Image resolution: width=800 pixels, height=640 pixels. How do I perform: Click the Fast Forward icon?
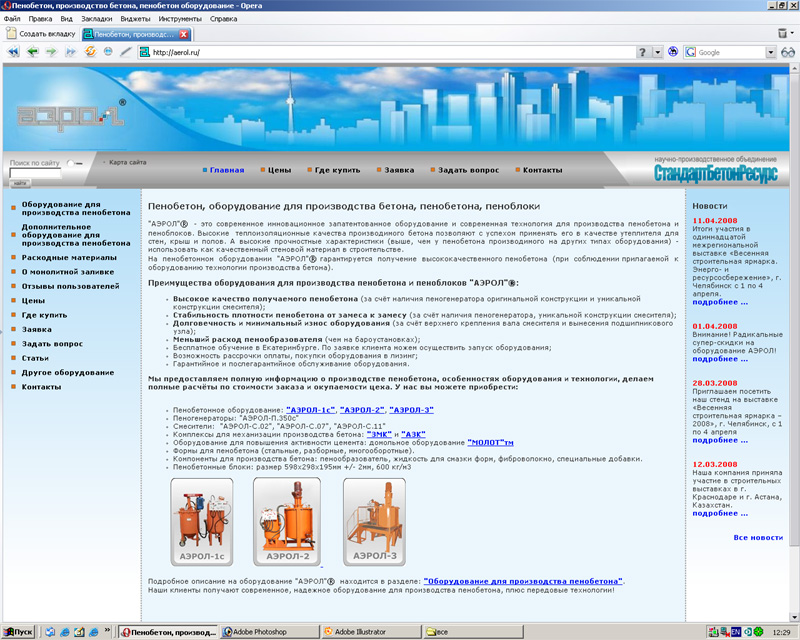(70, 52)
